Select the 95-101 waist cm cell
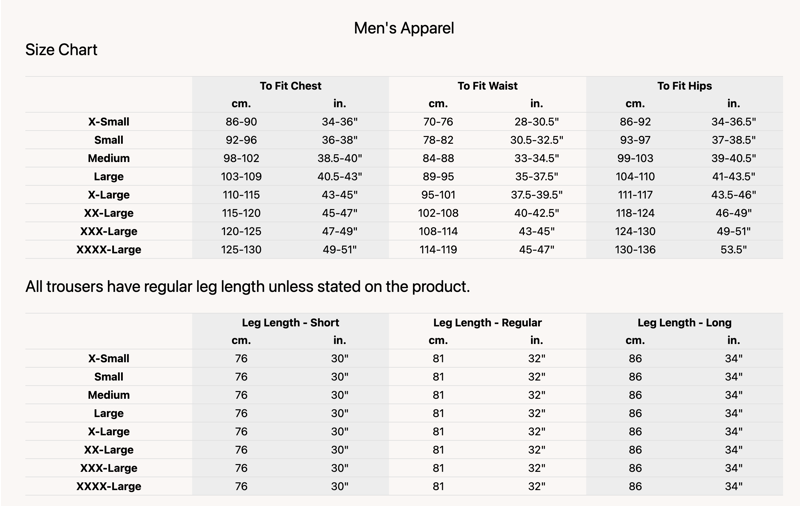Image resolution: width=800 pixels, height=506 pixels. (438, 195)
